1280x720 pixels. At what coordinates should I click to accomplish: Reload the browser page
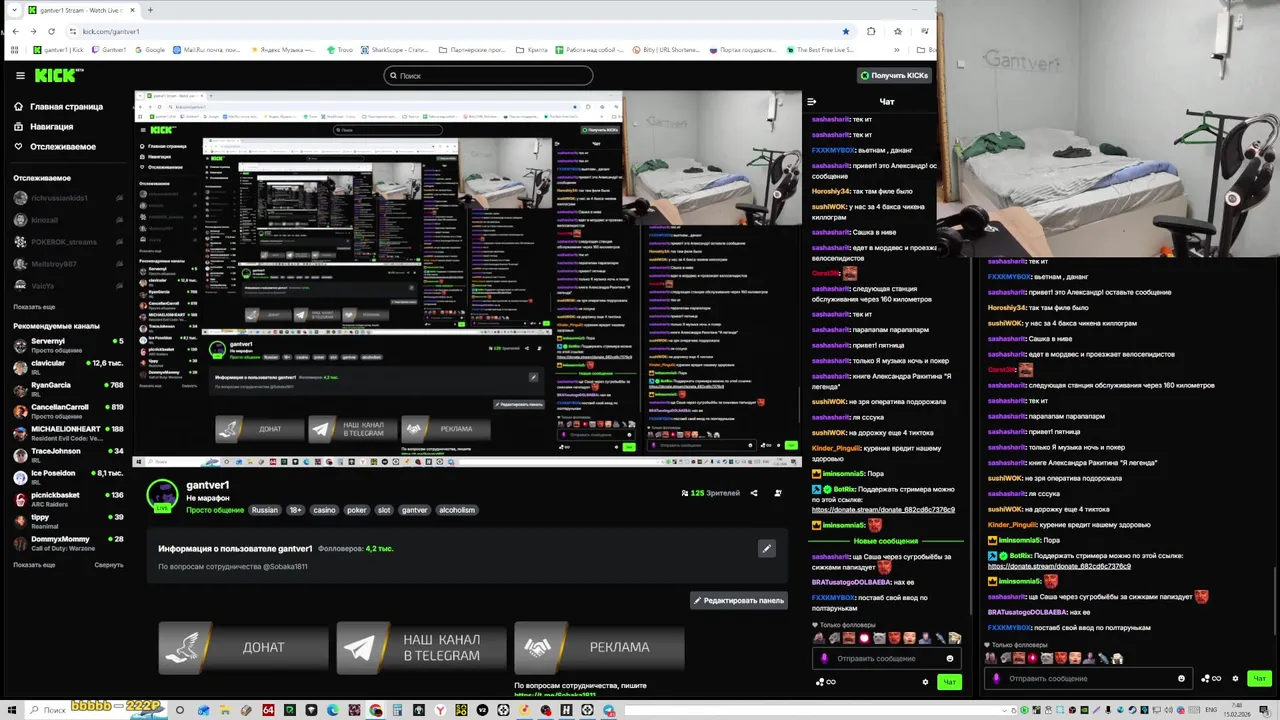[53, 31]
